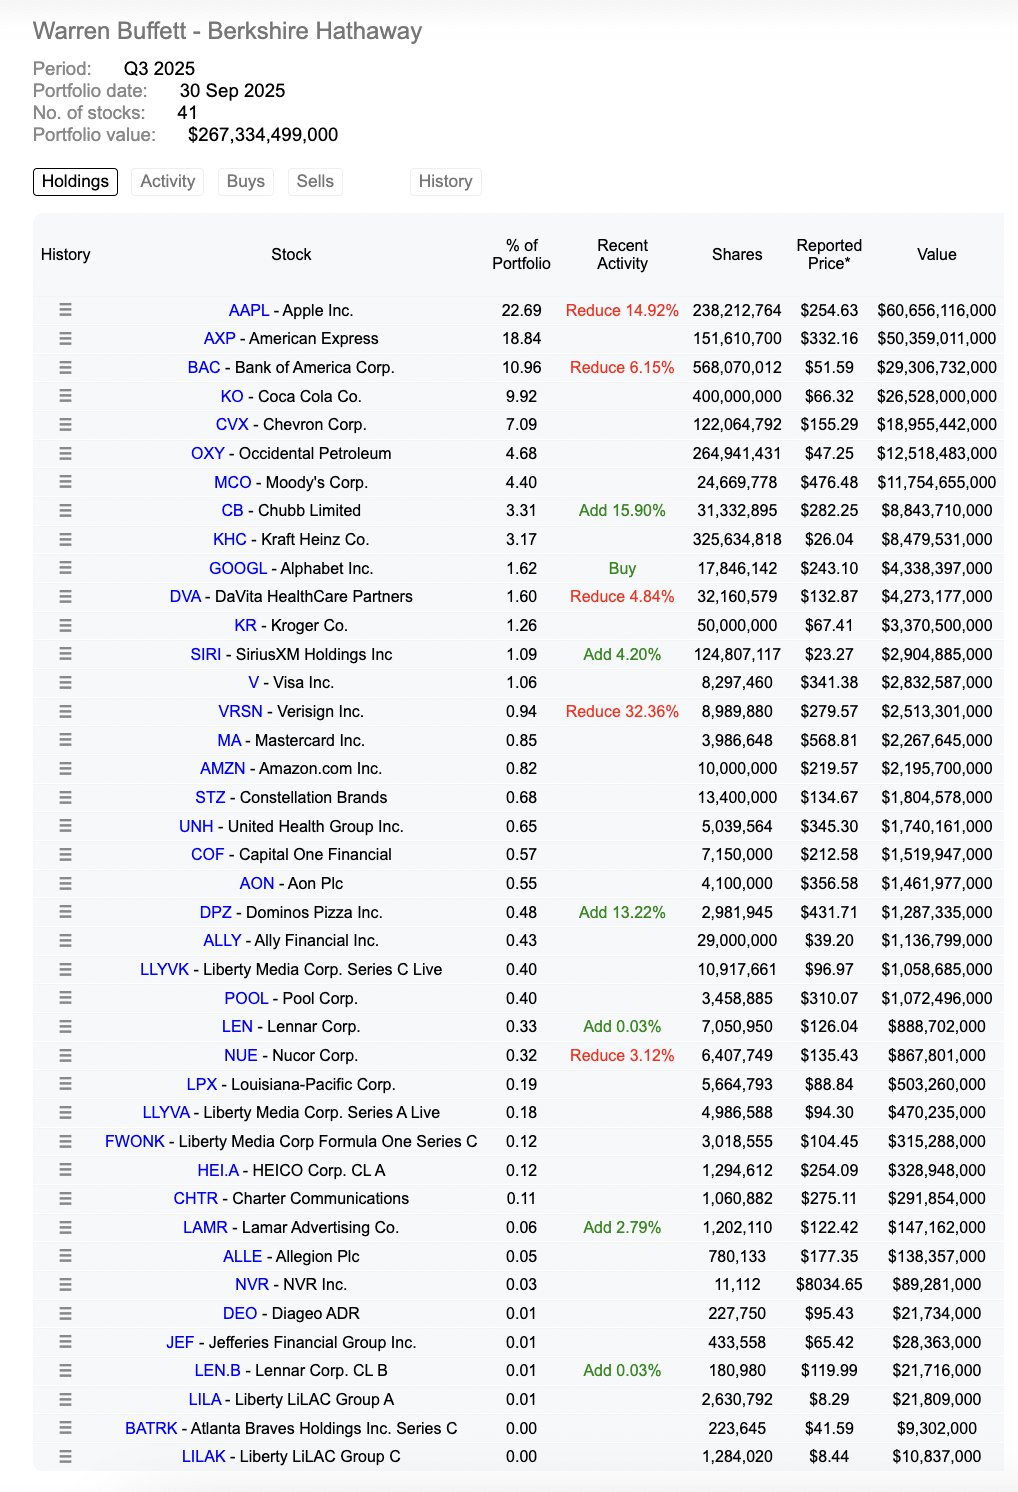Click the history icon next to Amazon.com Inc.
1018x1492 pixels.
(x=65, y=769)
